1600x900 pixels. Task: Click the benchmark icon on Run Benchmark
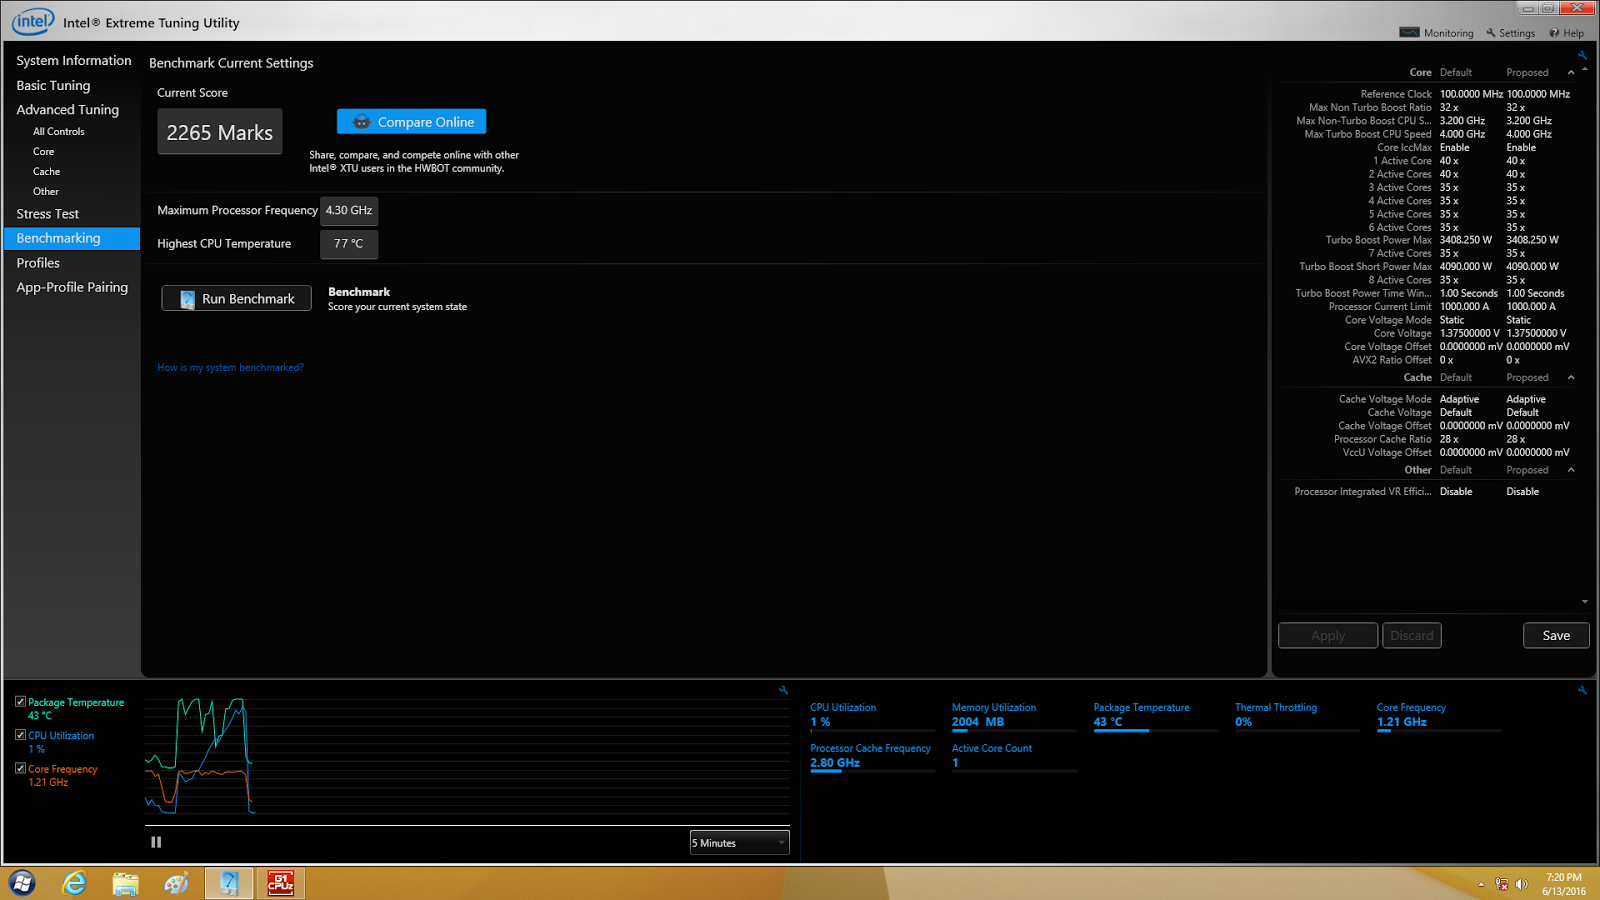point(187,299)
